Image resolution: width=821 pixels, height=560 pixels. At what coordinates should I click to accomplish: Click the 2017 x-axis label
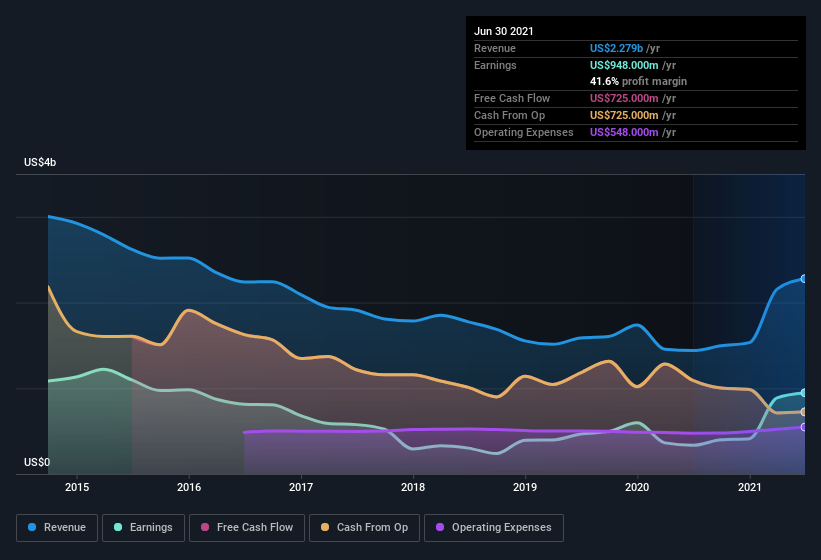(301, 487)
